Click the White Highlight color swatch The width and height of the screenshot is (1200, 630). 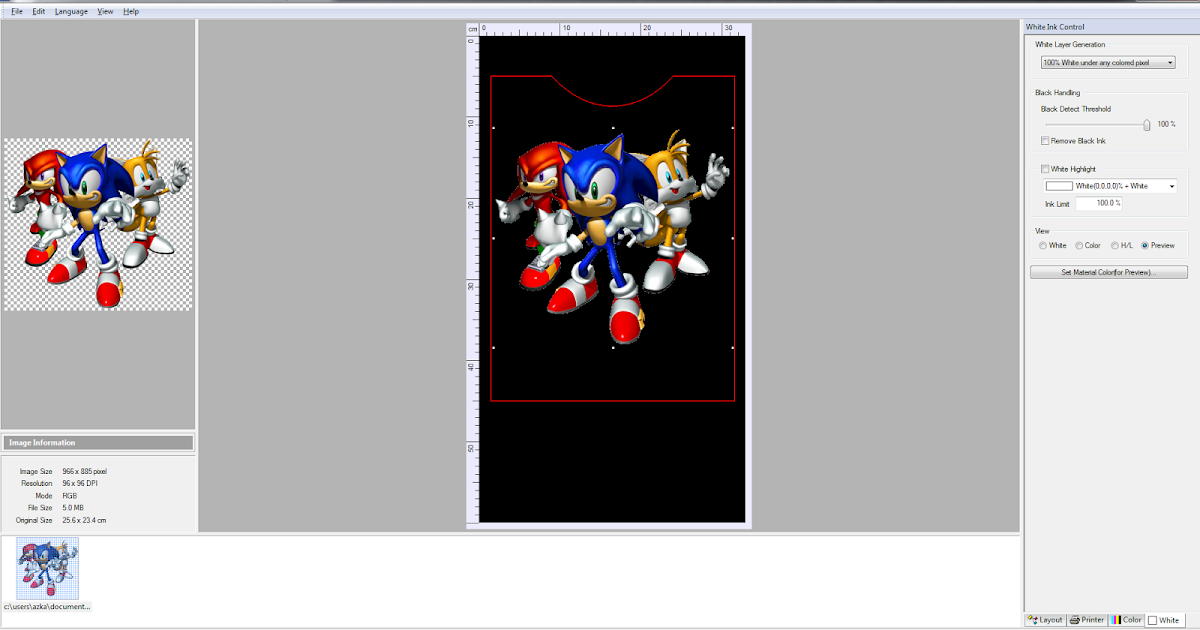1059,186
